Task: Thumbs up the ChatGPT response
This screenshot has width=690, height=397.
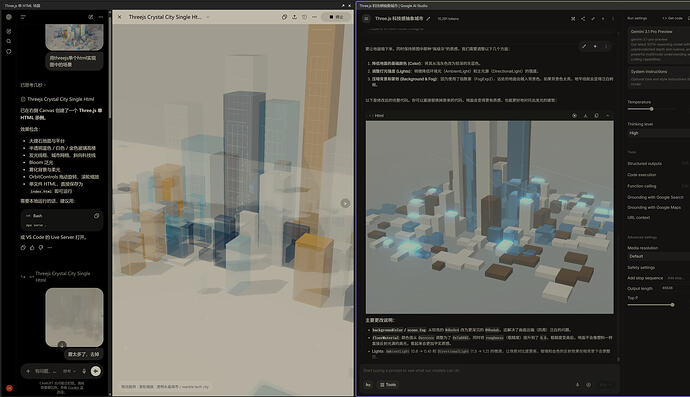Action: click(x=32, y=248)
